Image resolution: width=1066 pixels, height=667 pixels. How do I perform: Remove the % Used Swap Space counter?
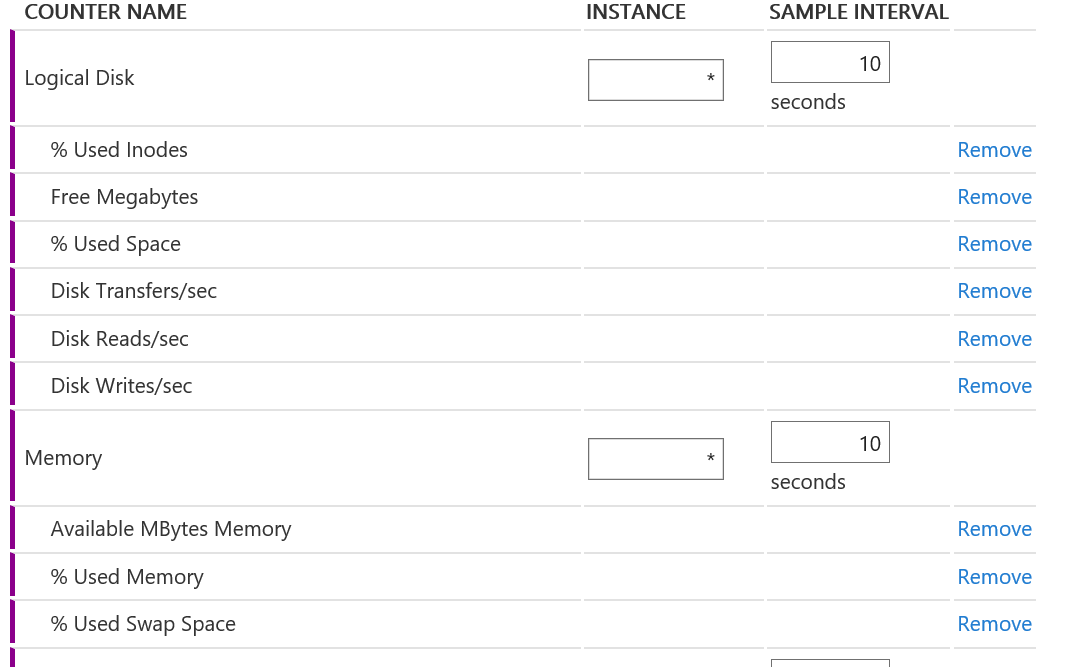point(994,623)
